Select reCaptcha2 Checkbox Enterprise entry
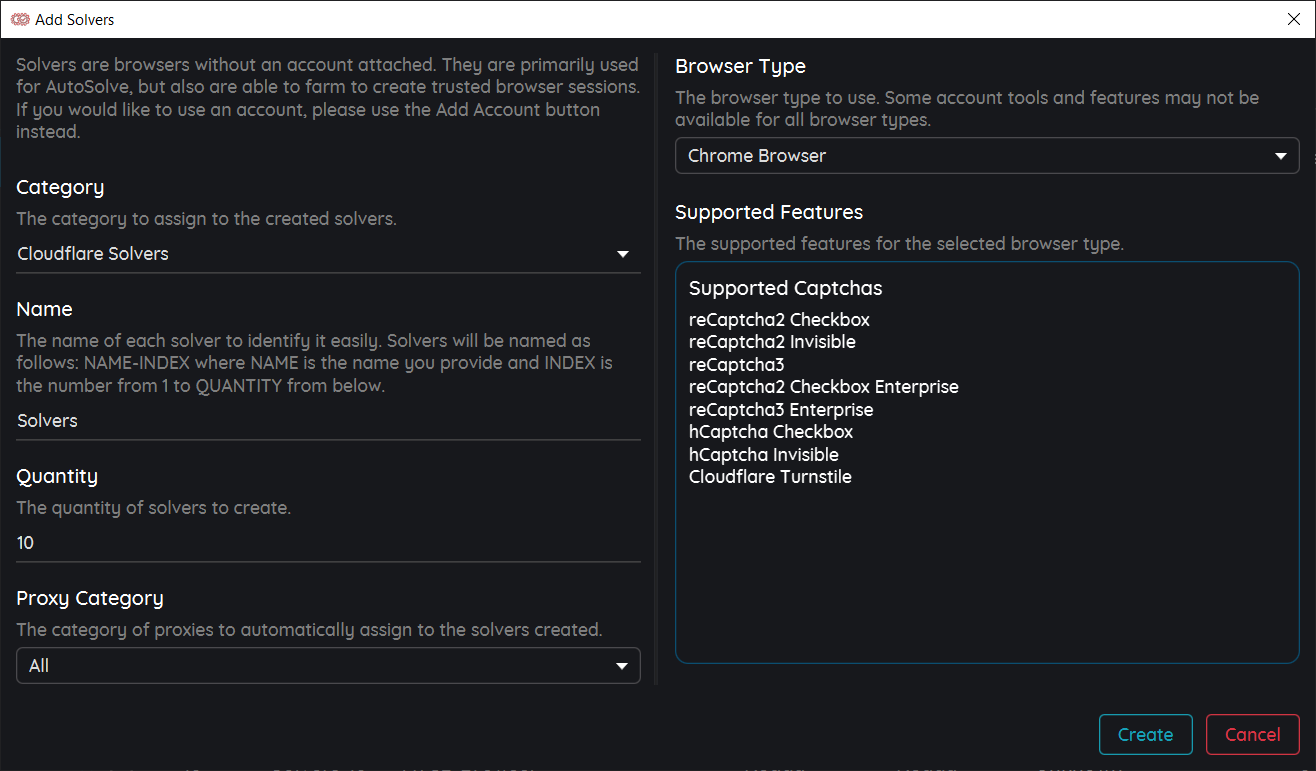The height and width of the screenshot is (771, 1316). [823, 386]
